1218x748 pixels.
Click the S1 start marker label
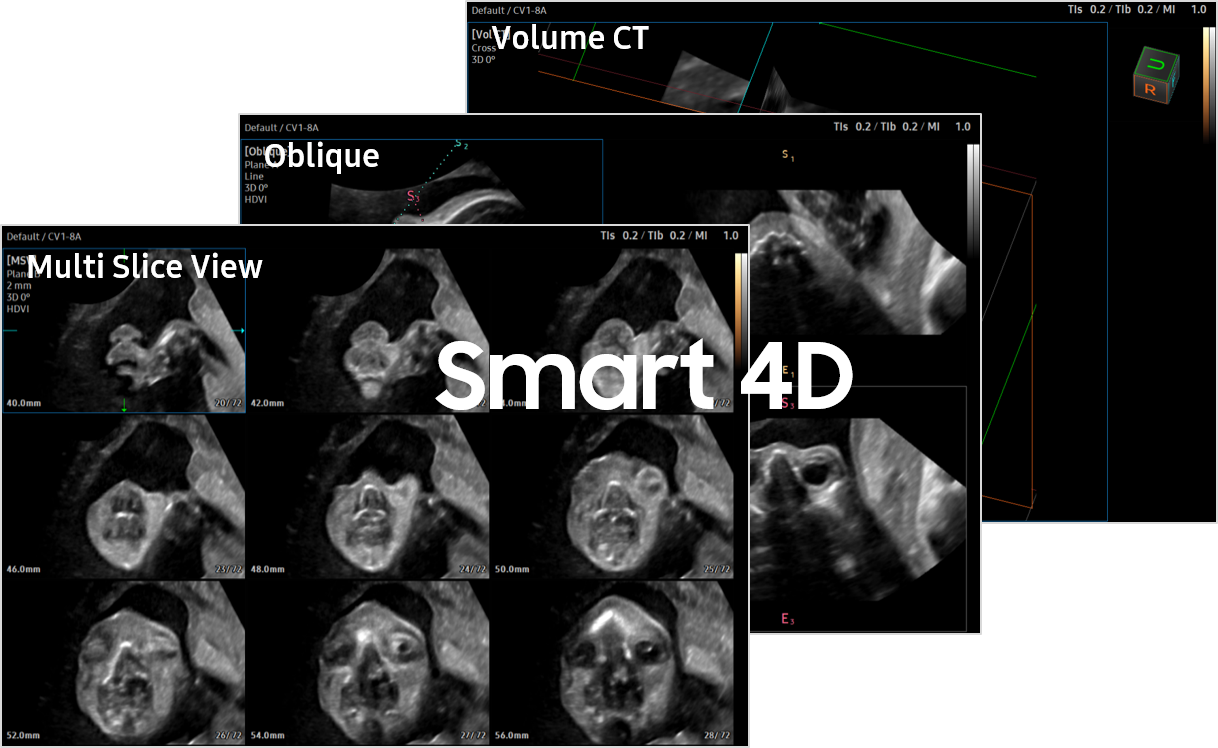(x=787, y=155)
